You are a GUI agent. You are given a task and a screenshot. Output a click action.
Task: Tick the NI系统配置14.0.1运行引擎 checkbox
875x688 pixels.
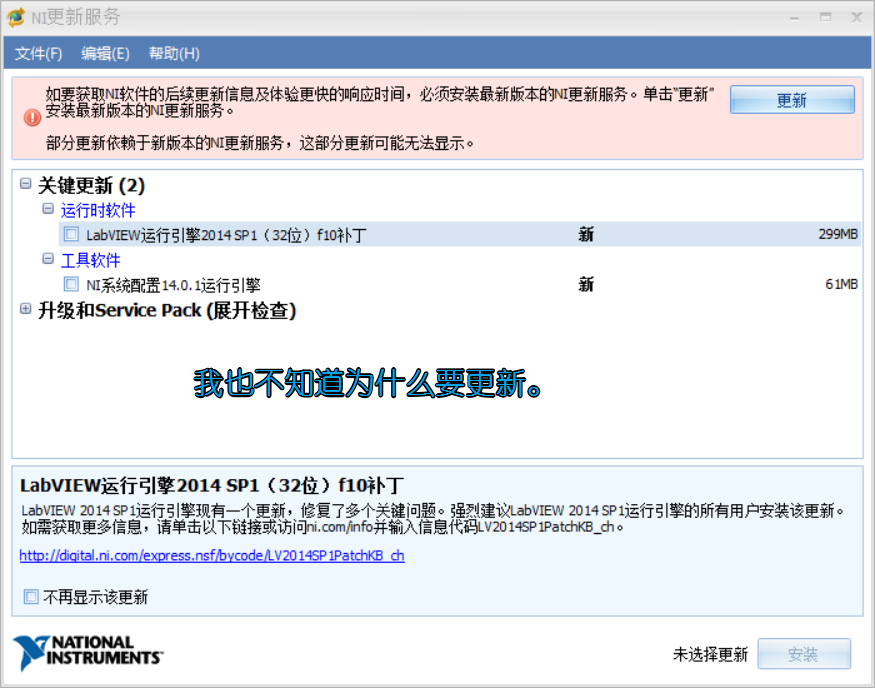point(71,284)
